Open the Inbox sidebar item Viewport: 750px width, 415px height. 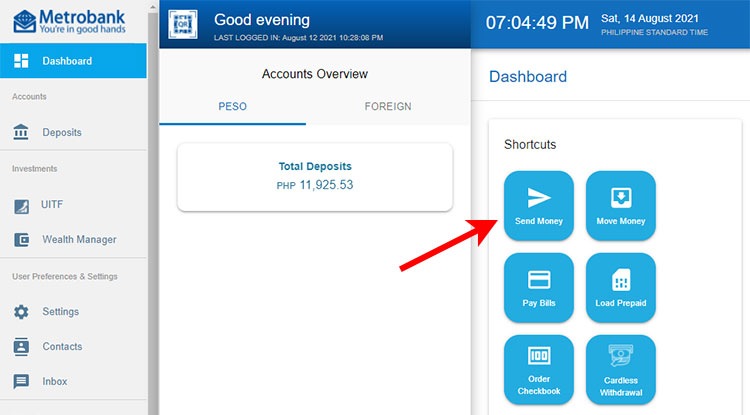pos(54,382)
